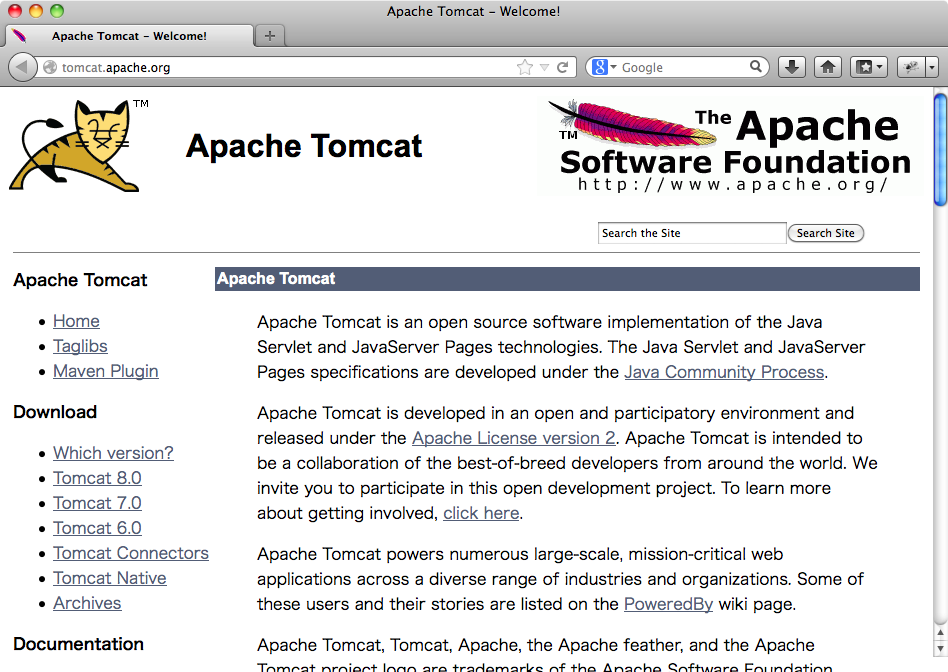Click the Apache Software Foundation banner logo
Image resolution: width=948 pixels, height=672 pixels.
(730, 146)
